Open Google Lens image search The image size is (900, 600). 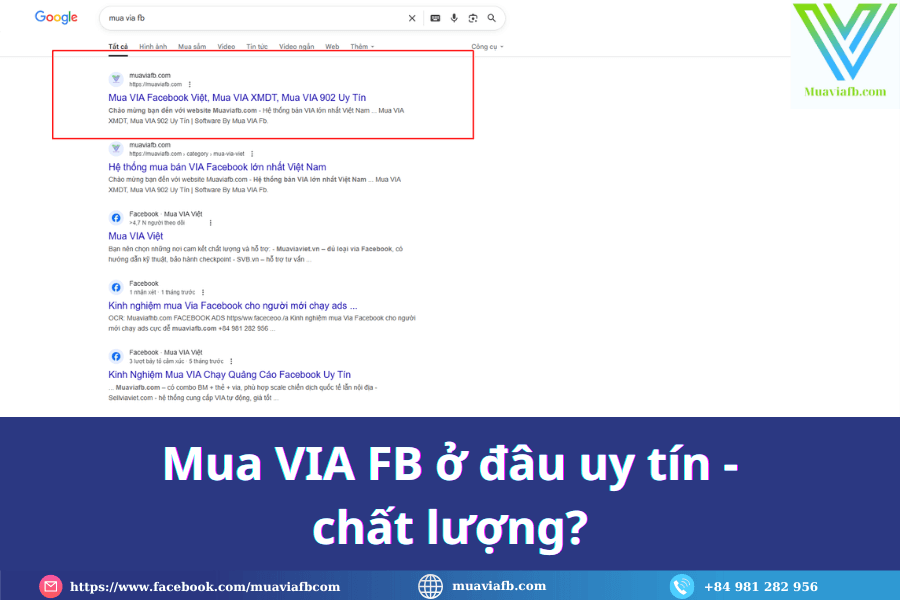pyautogui.click(x=472, y=18)
